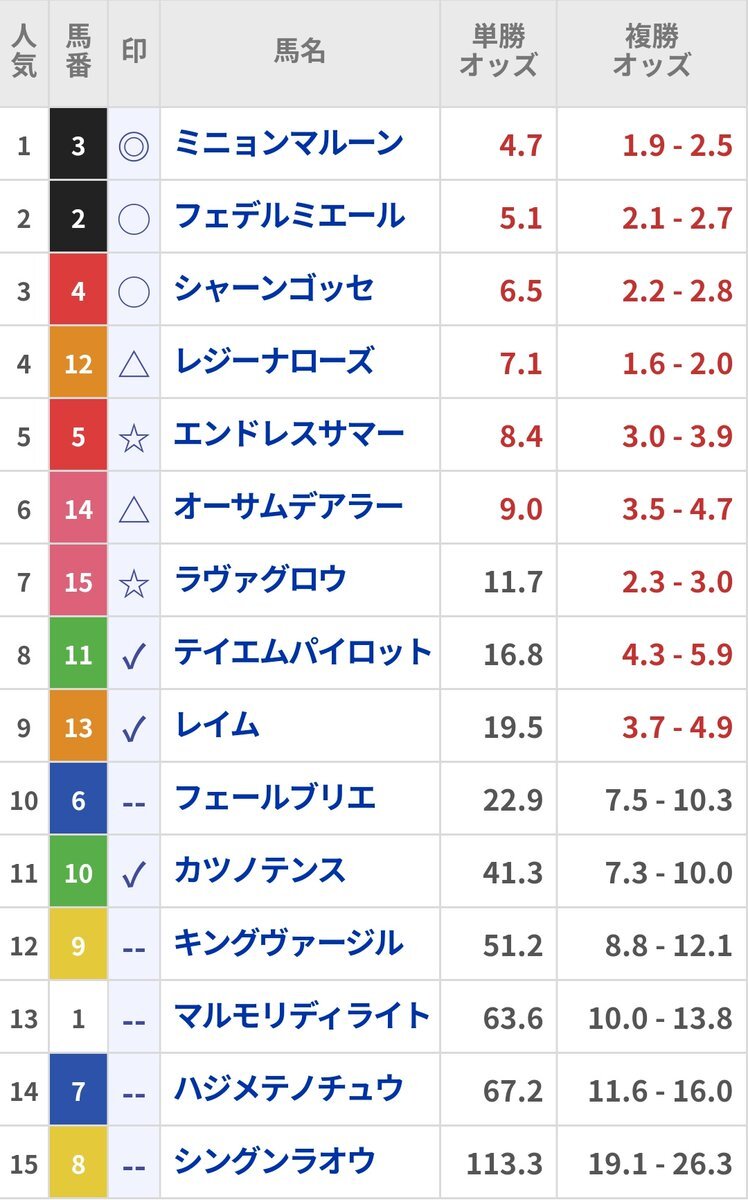Screen dimensions: 748x1200
Task: Click the star mark next to ラヴァグロウ
Action: click(134, 582)
